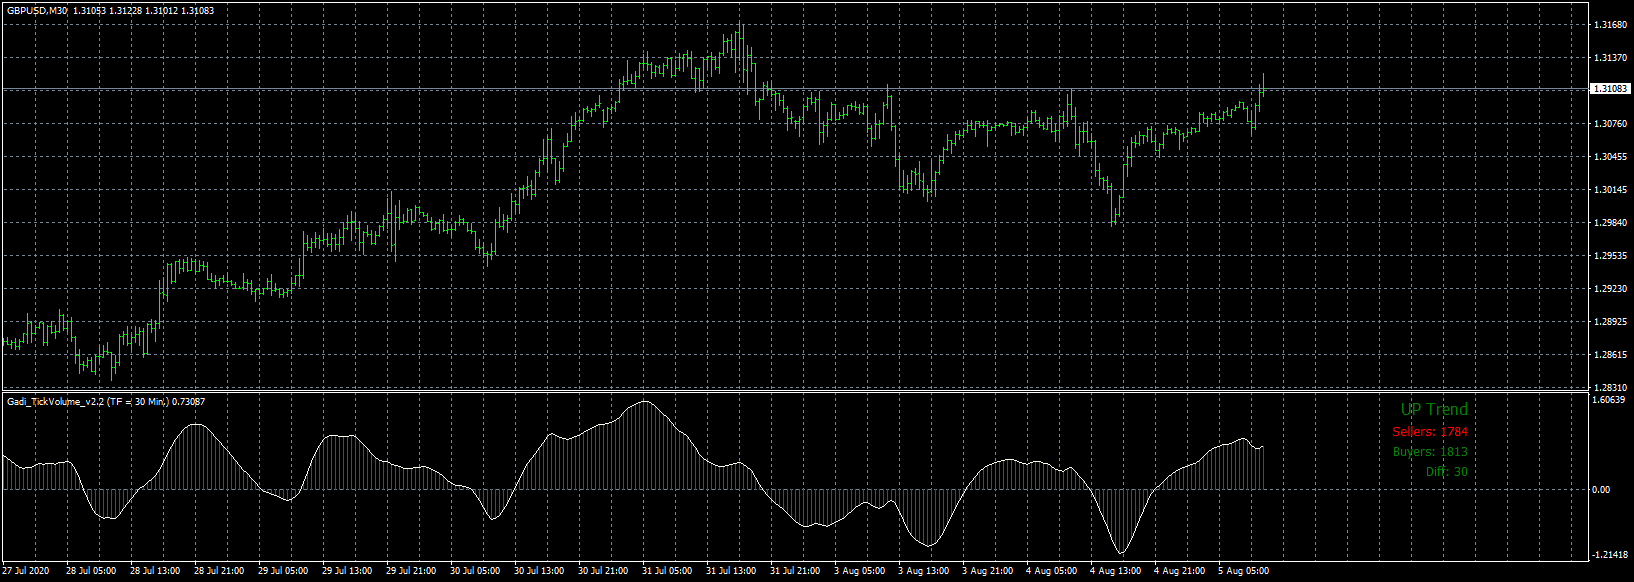Click the 1.30760 price scale label
This screenshot has width=1634, height=582.
(1610, 124)
